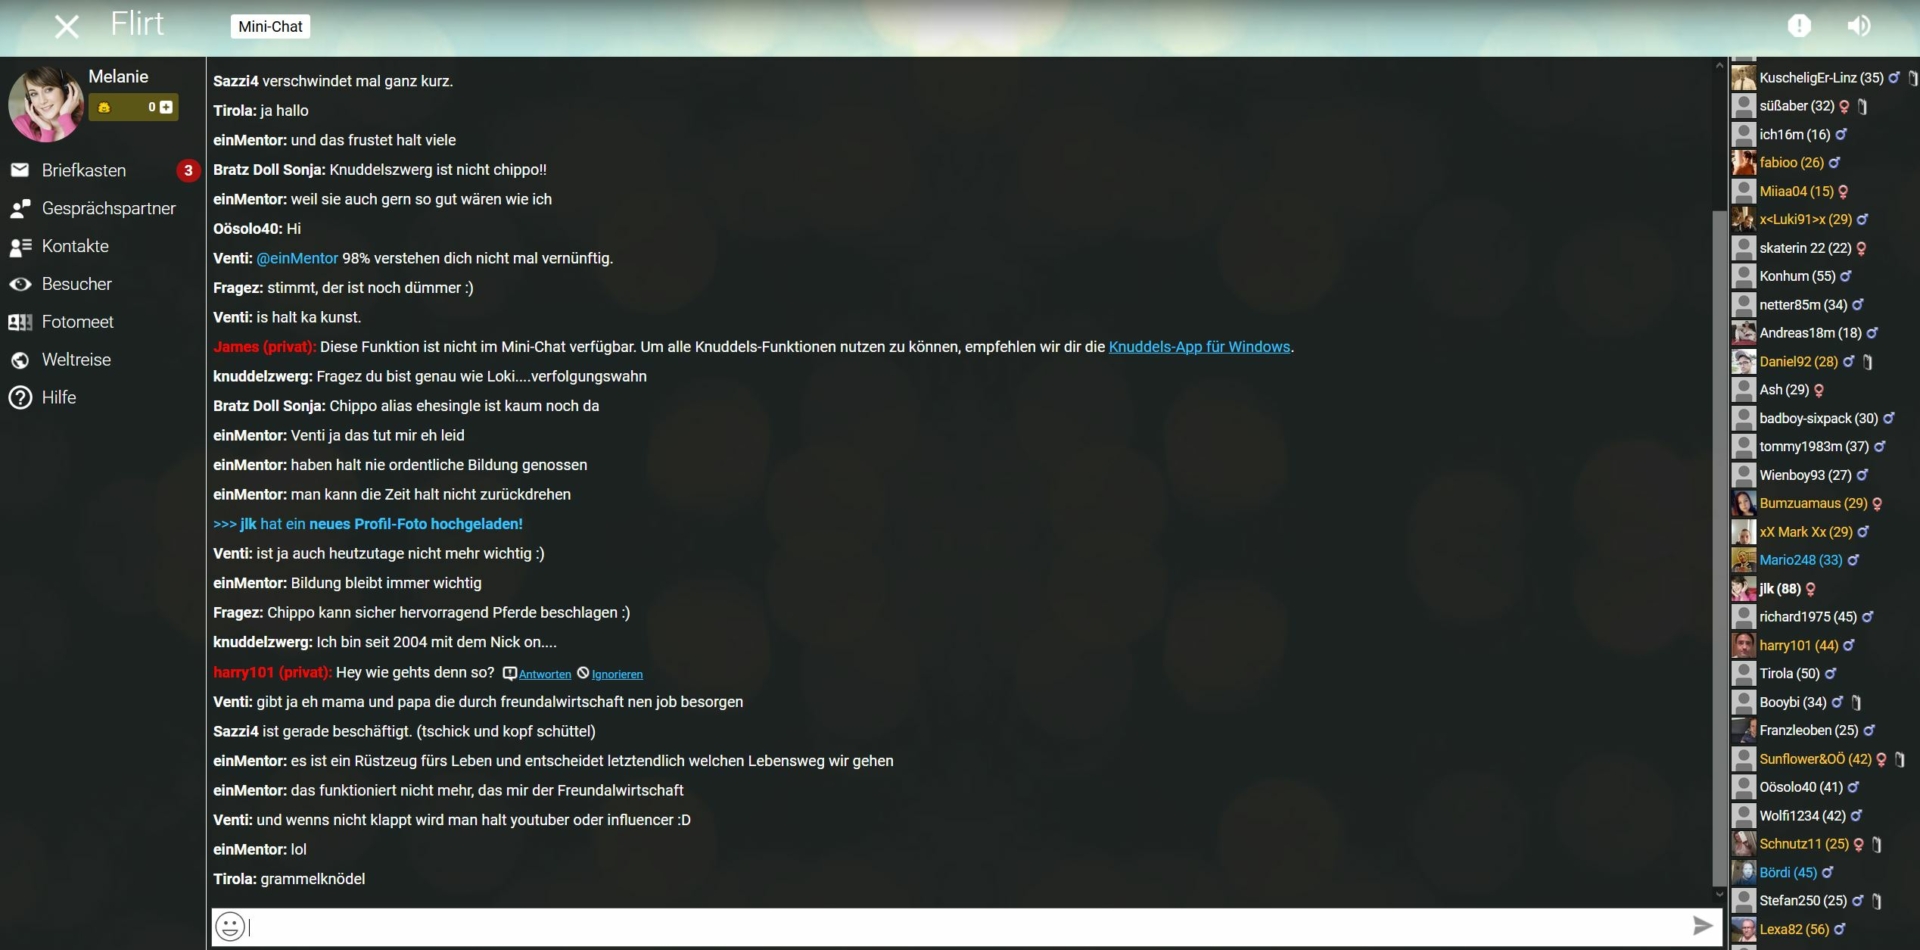Open Hilfe help page

coord(59,398)
